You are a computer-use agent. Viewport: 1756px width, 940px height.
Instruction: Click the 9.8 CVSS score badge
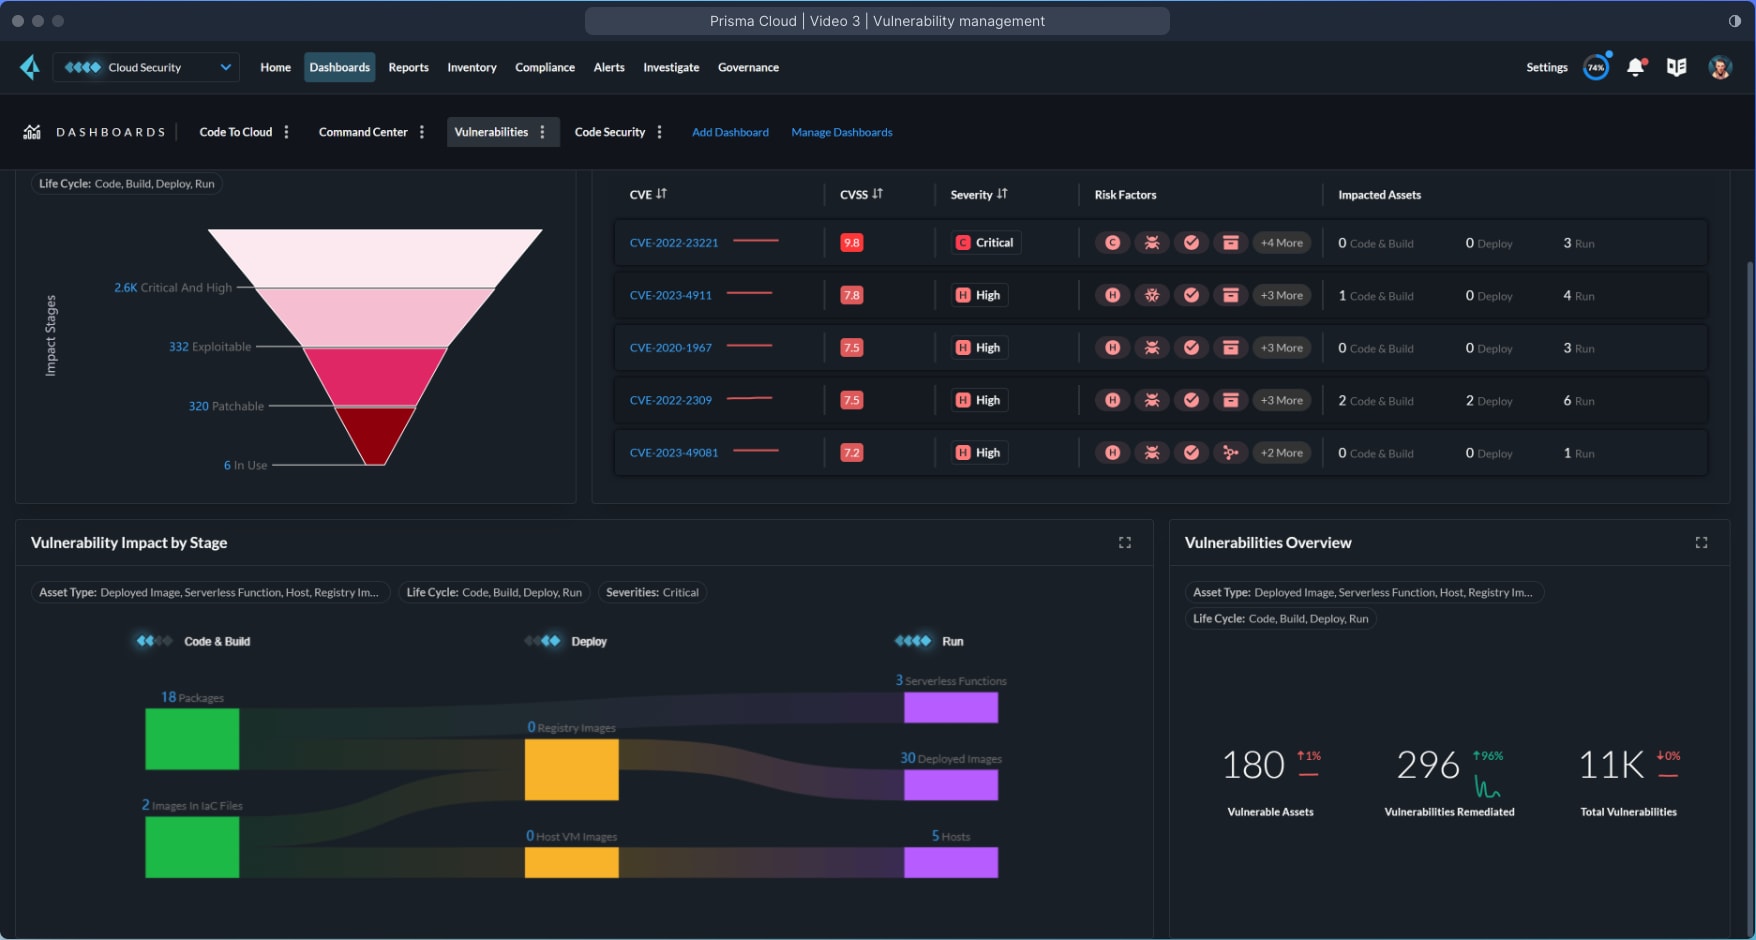click(x=851, y=242)
